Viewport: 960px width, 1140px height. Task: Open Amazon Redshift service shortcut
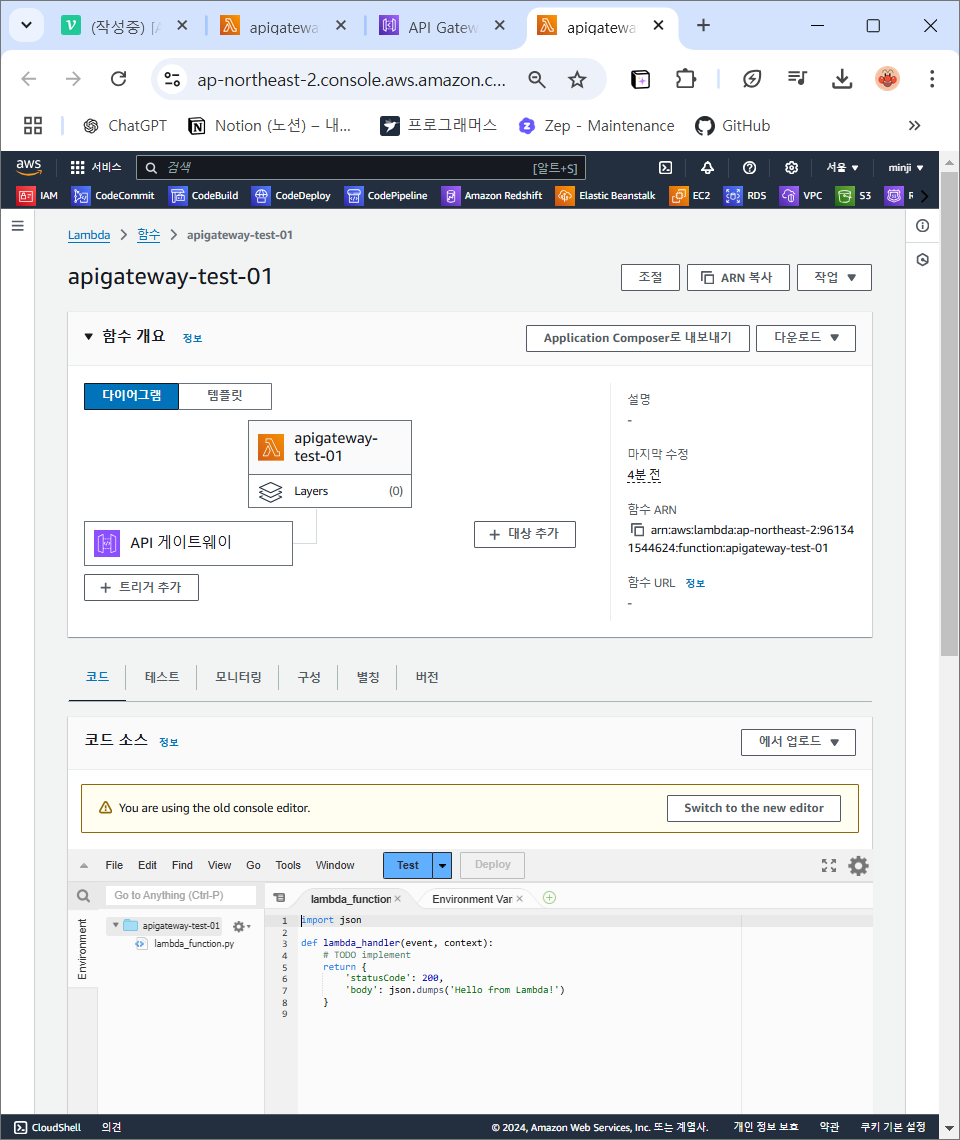click(492, 196)
